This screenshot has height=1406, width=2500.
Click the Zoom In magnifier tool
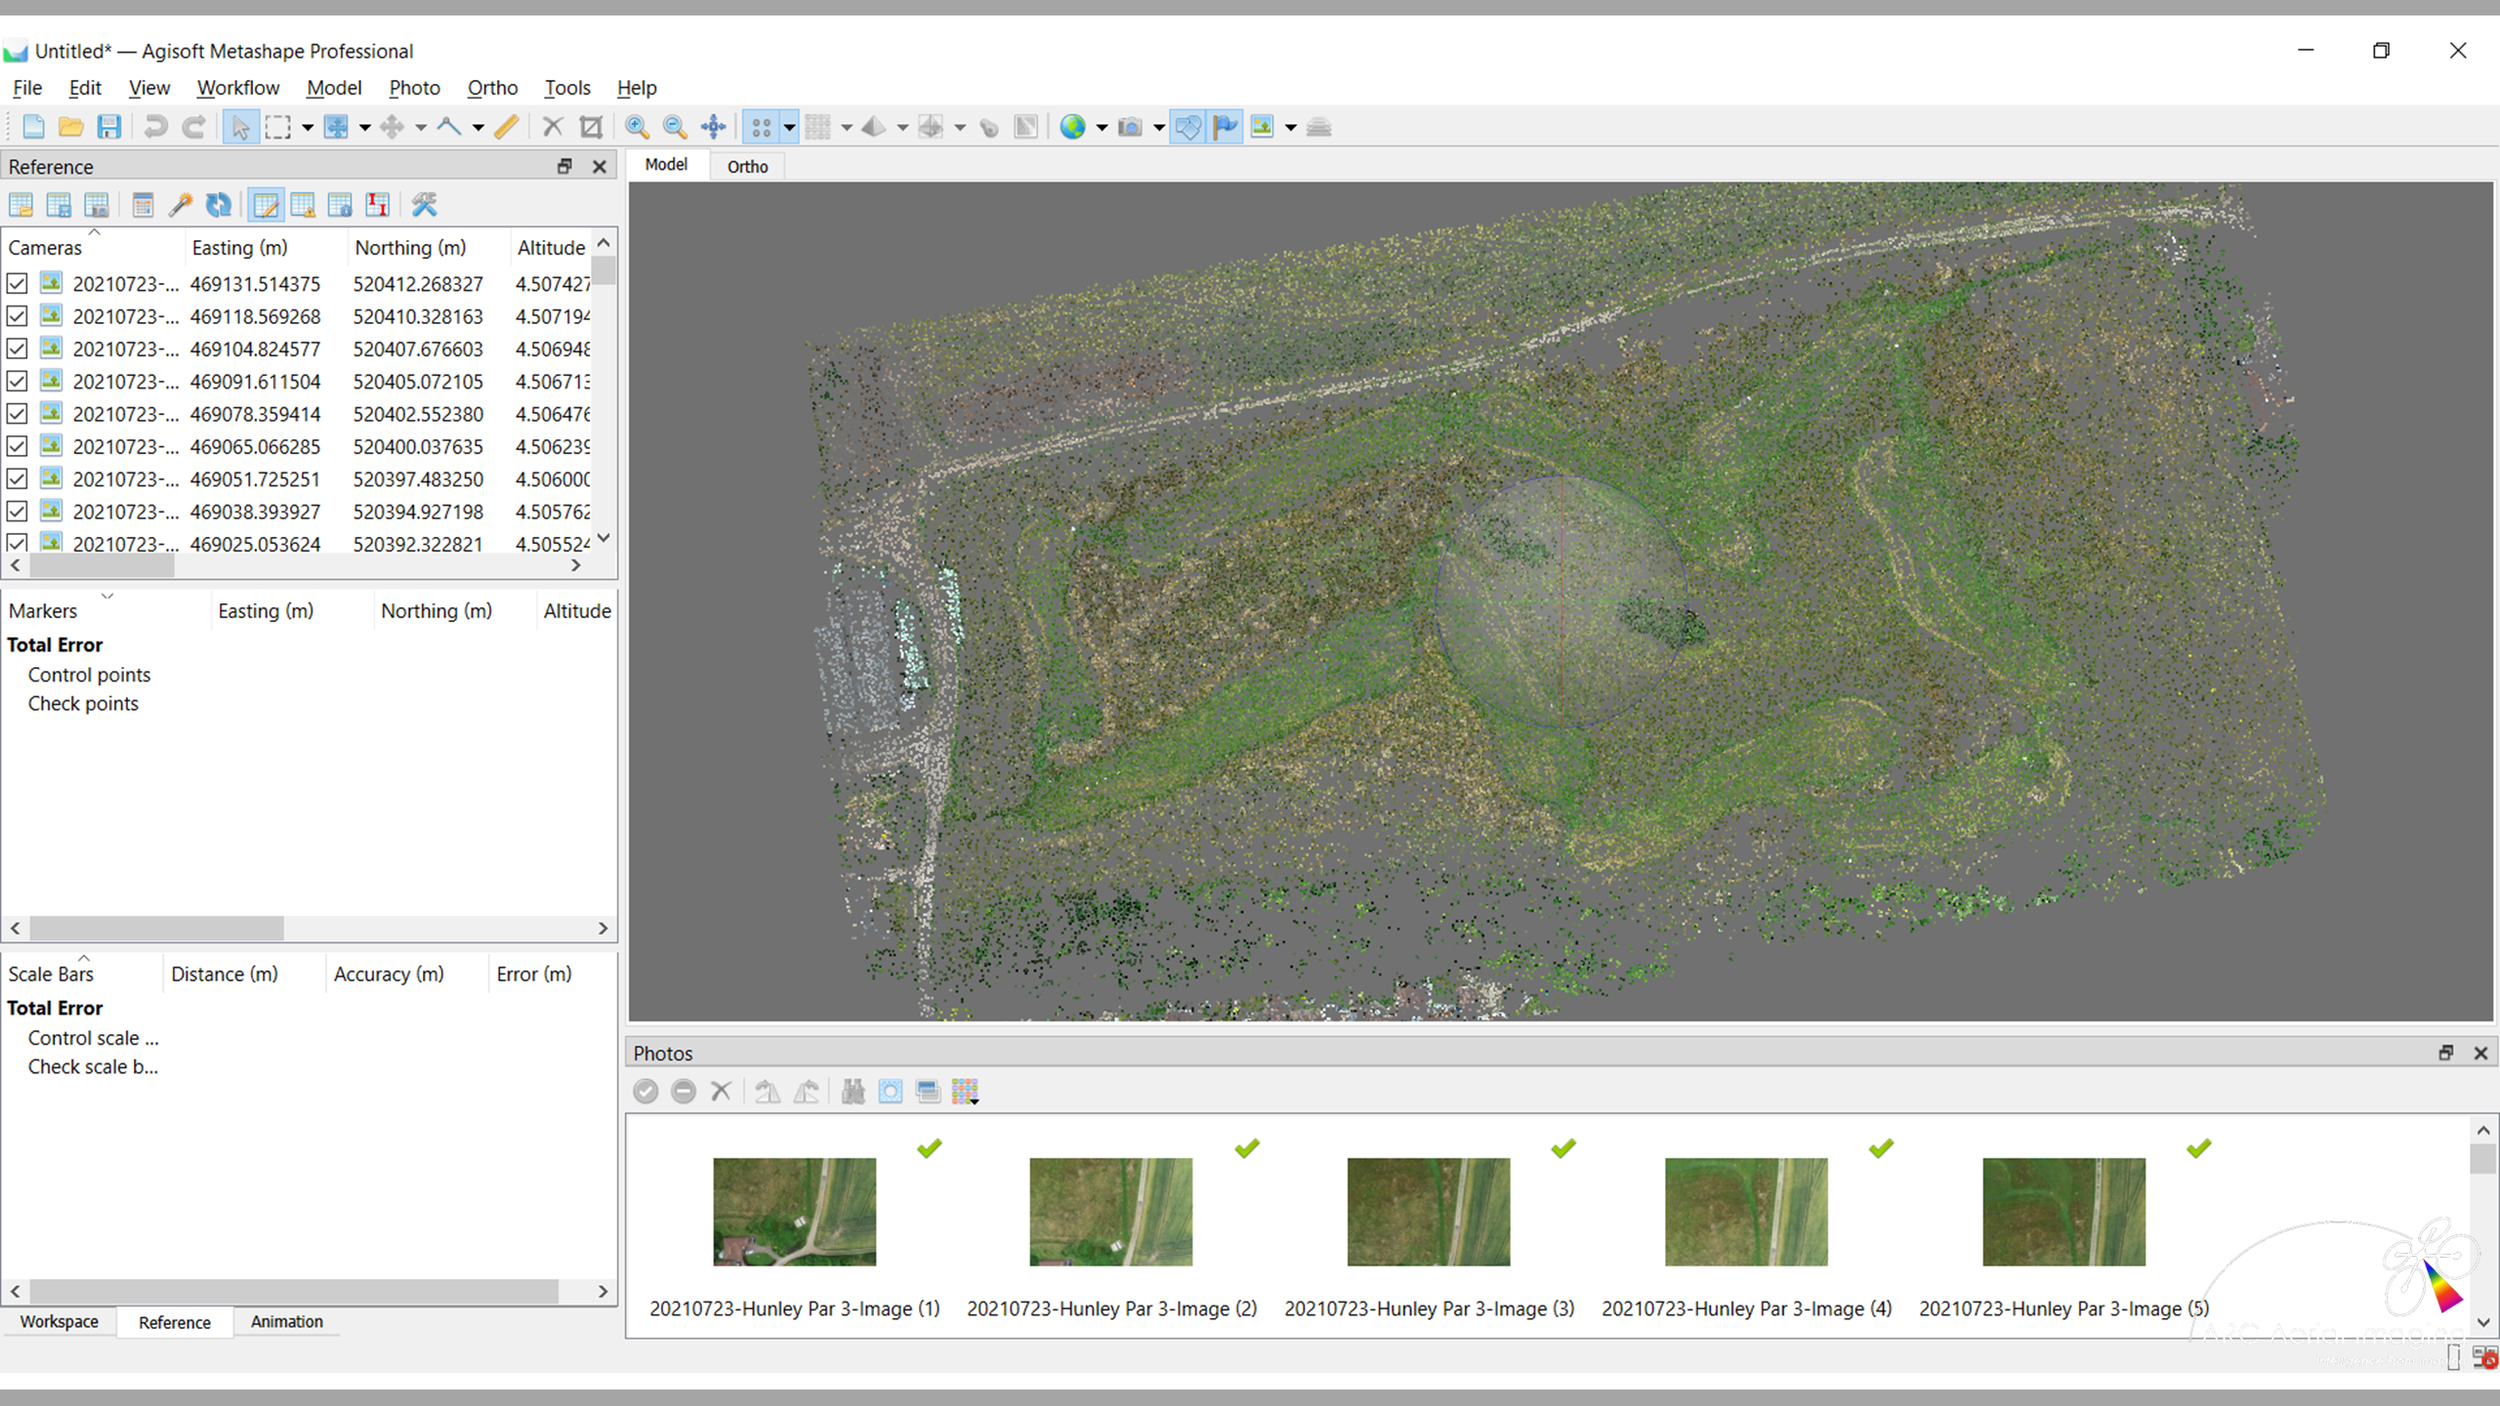tap(636, 127)
